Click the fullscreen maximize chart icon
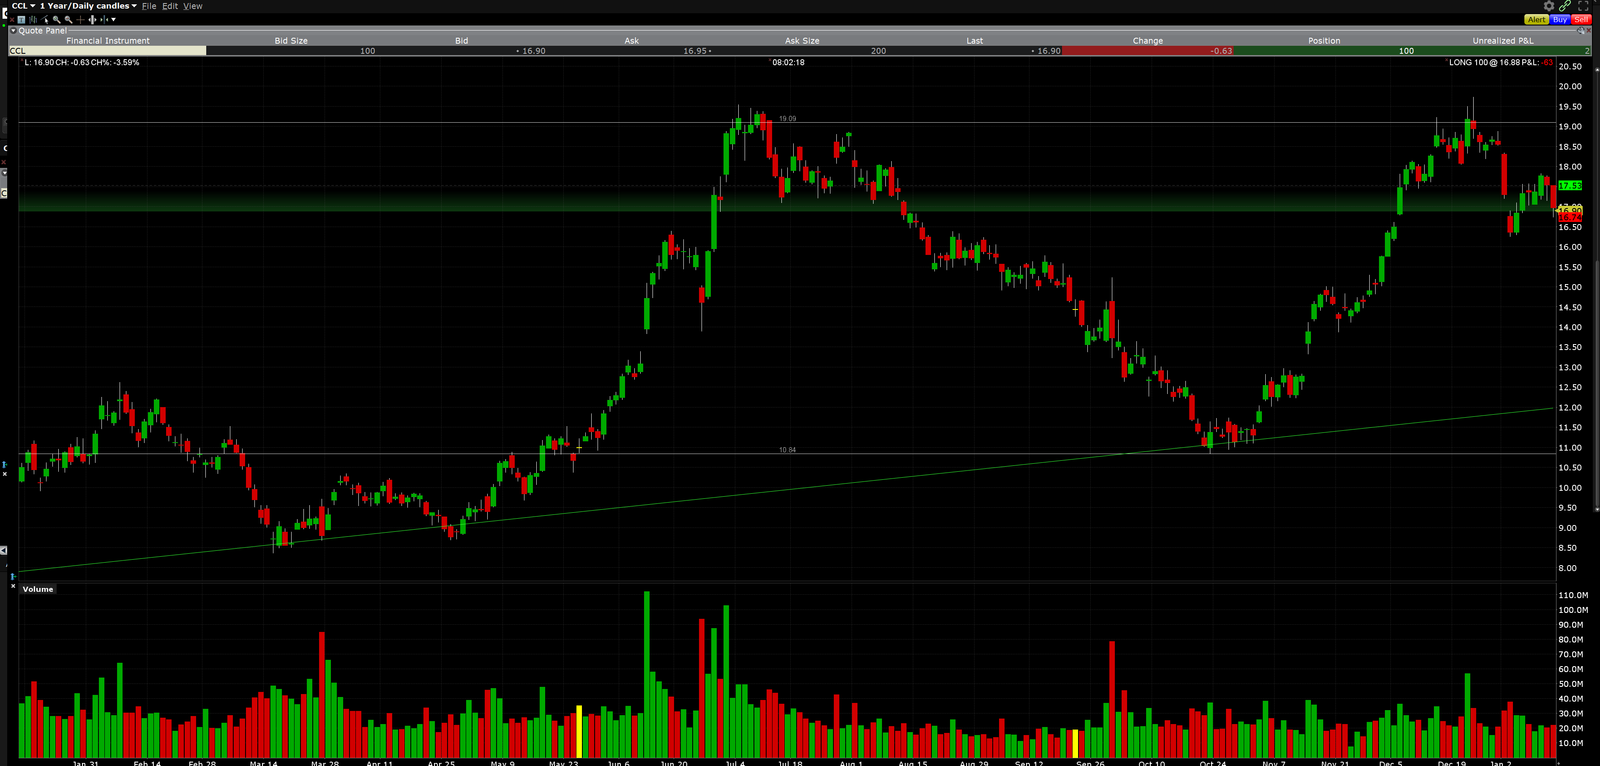The width and height of the screenshot is (1600, 766). click(1583, 6)
